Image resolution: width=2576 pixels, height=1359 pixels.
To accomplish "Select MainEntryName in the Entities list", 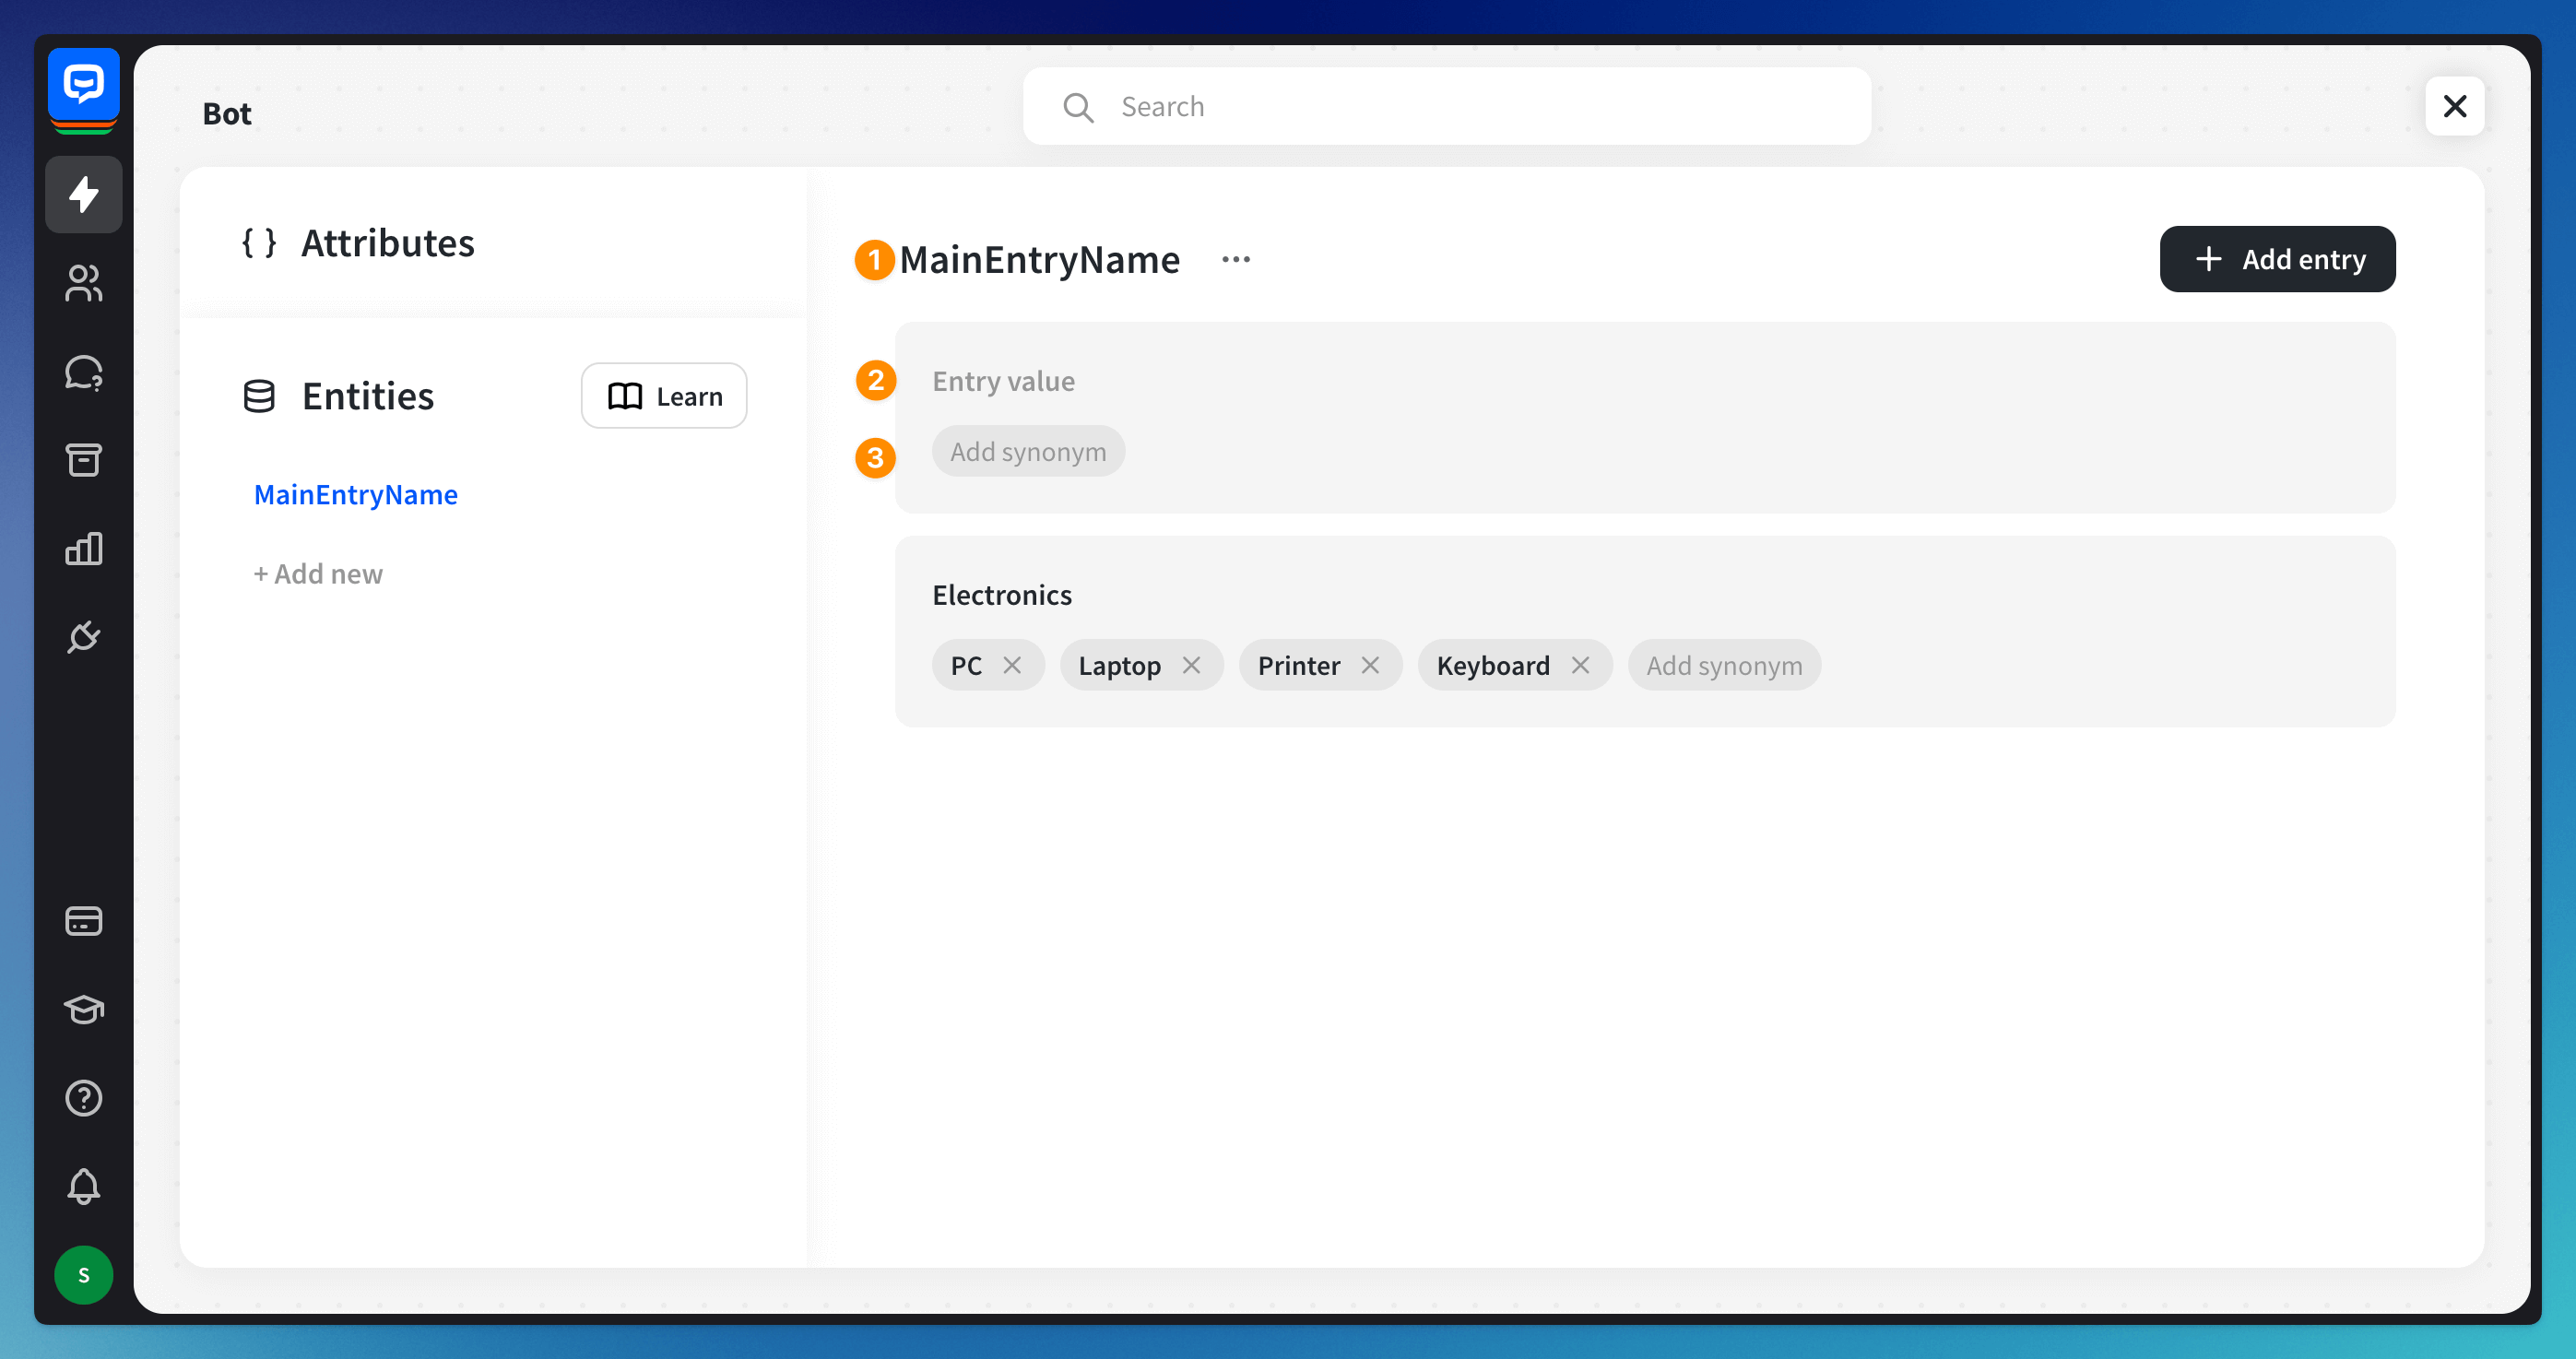I will click(x=355, y=494).
